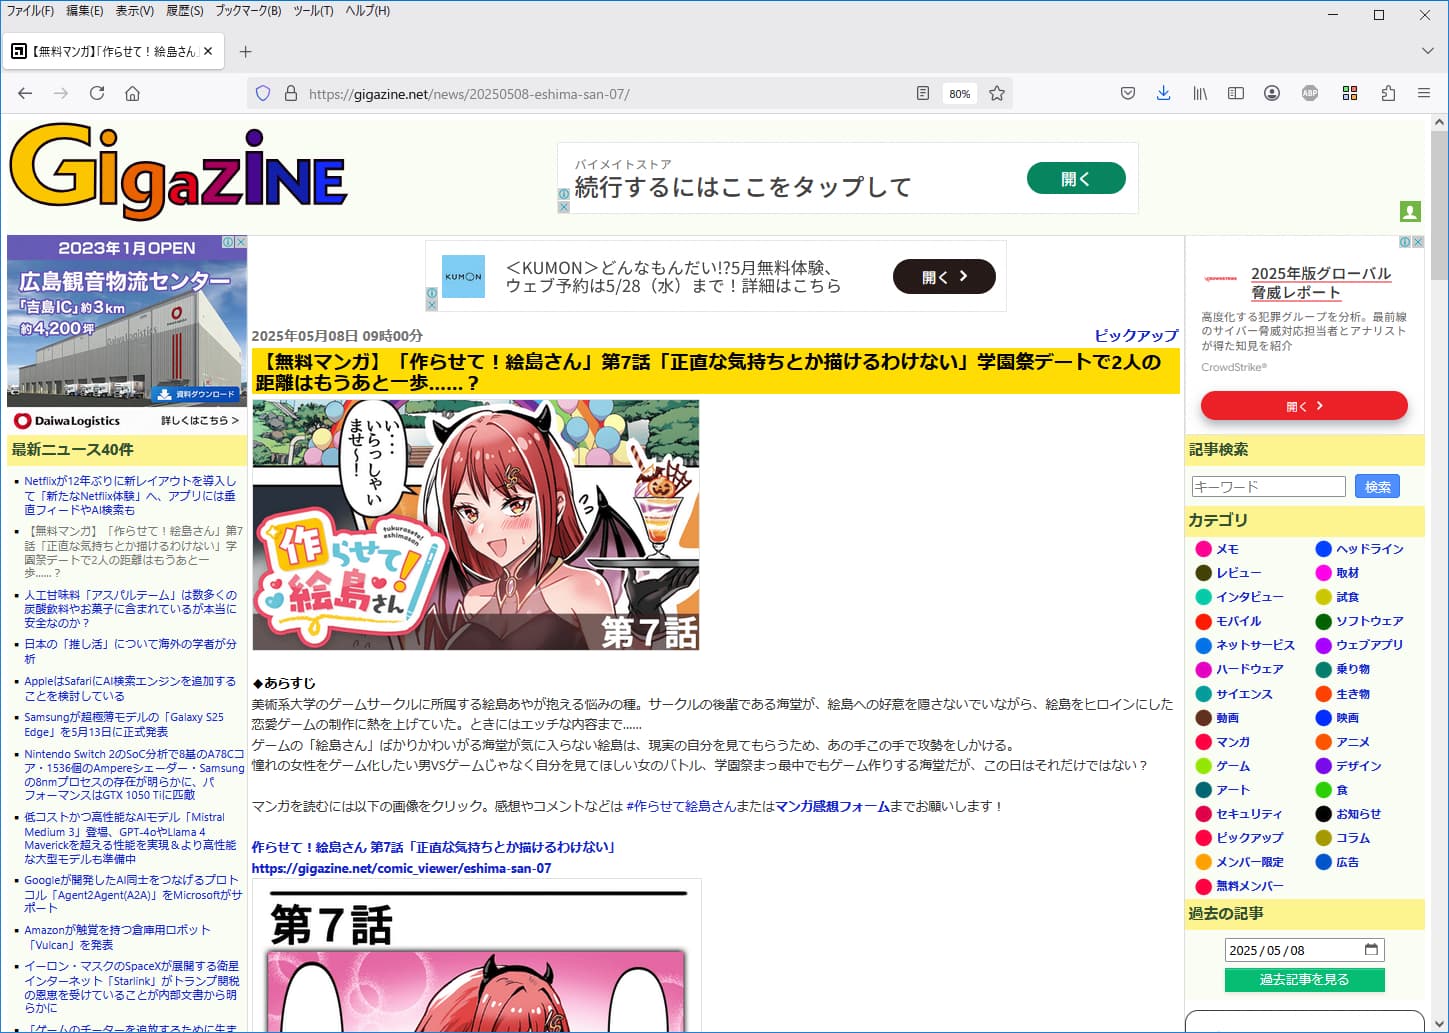Open the downloads panel
Viewport: 1449px width, 1033px height.
point(1164,93)
